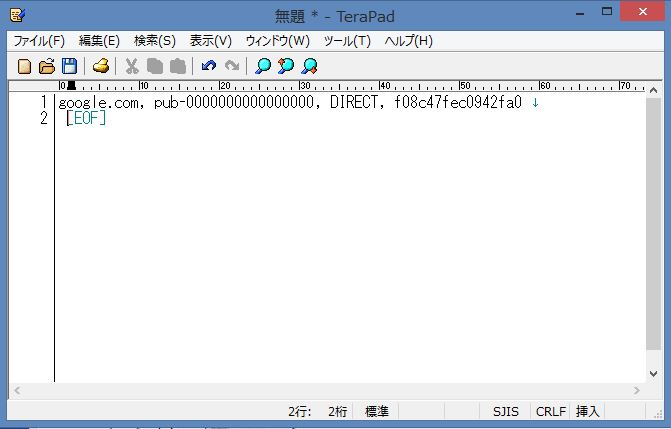Screen dimensions: 671x429
Task: Click the Copy toolbar icon
Action: point(155,66)
